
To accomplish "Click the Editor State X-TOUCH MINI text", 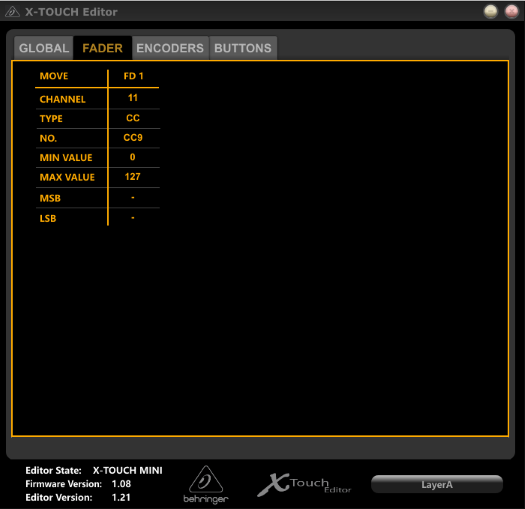I will point(128,470).
